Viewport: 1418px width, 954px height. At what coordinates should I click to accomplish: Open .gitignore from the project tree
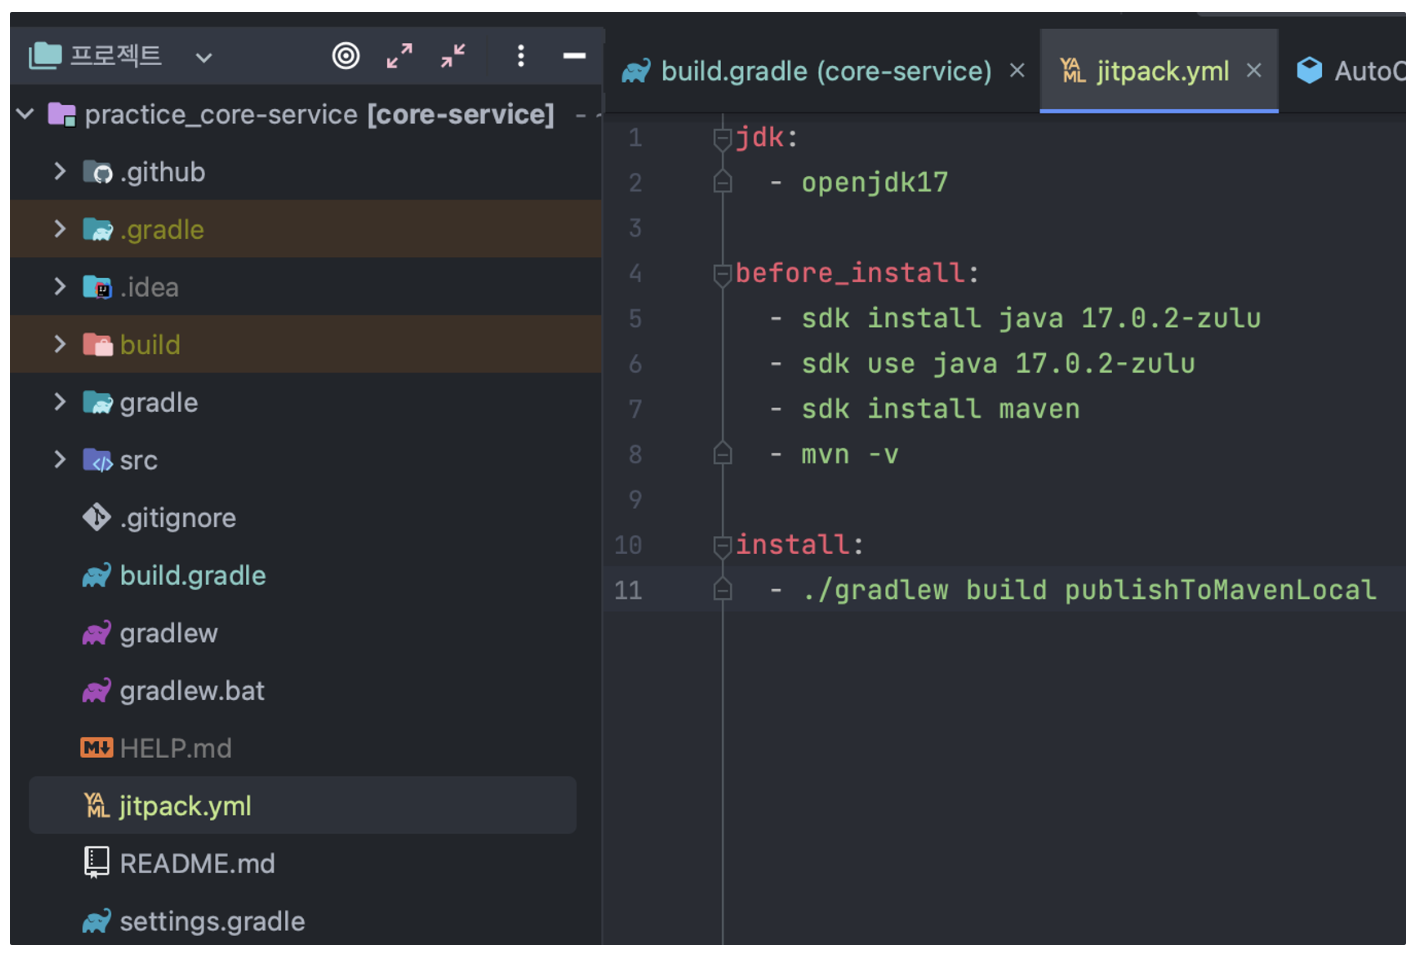pyautogui.click(x=178, y=518)
